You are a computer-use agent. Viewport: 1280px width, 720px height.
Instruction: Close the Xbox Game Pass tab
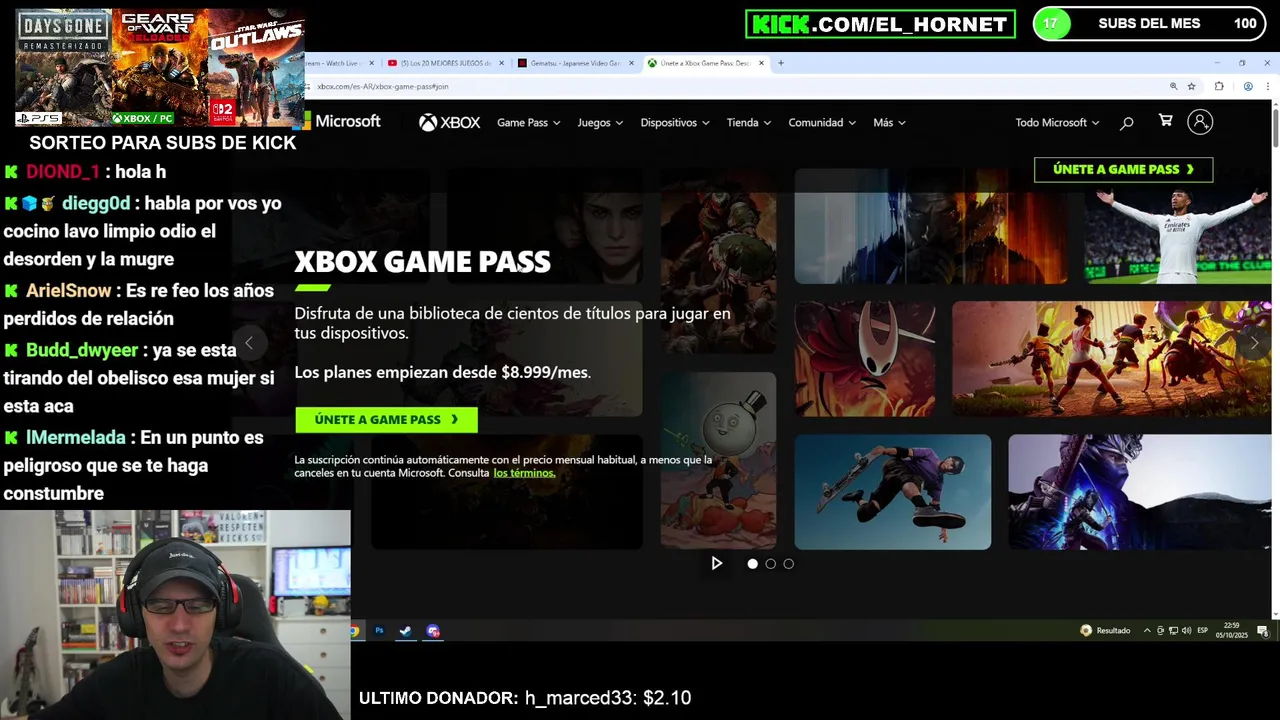click(761, 63)
